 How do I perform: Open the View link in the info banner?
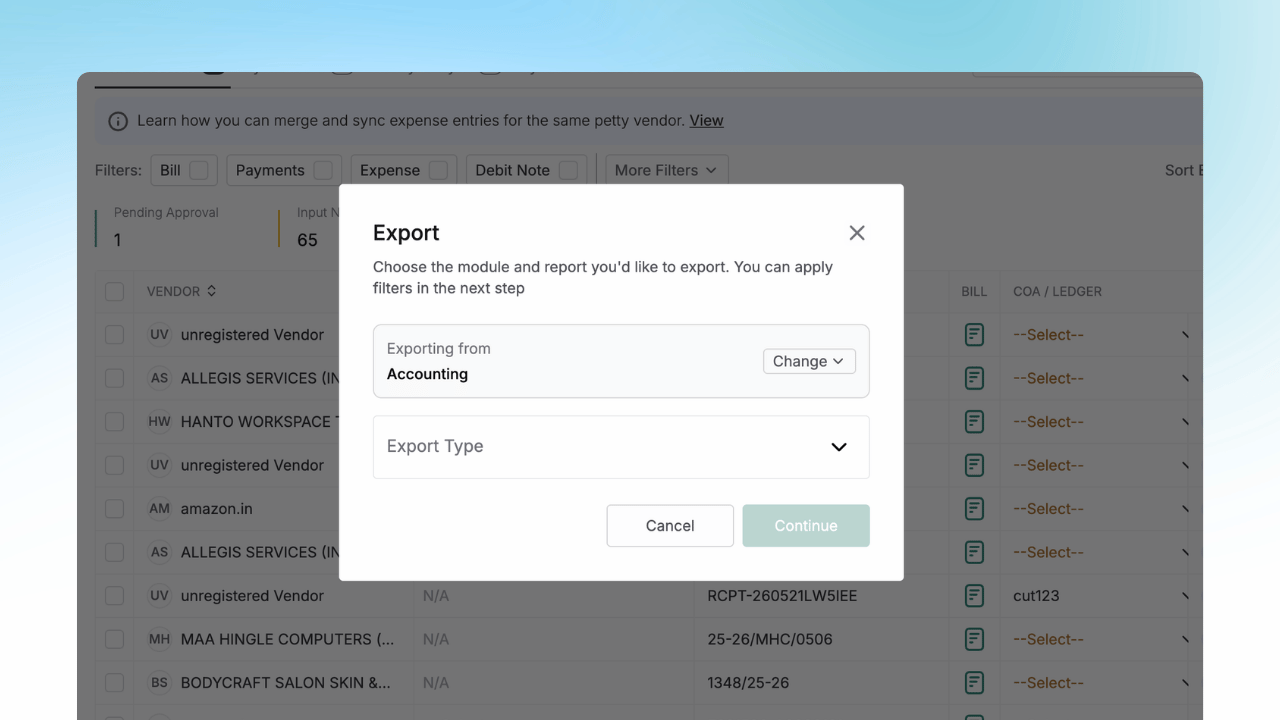click(x=706, y=120)
